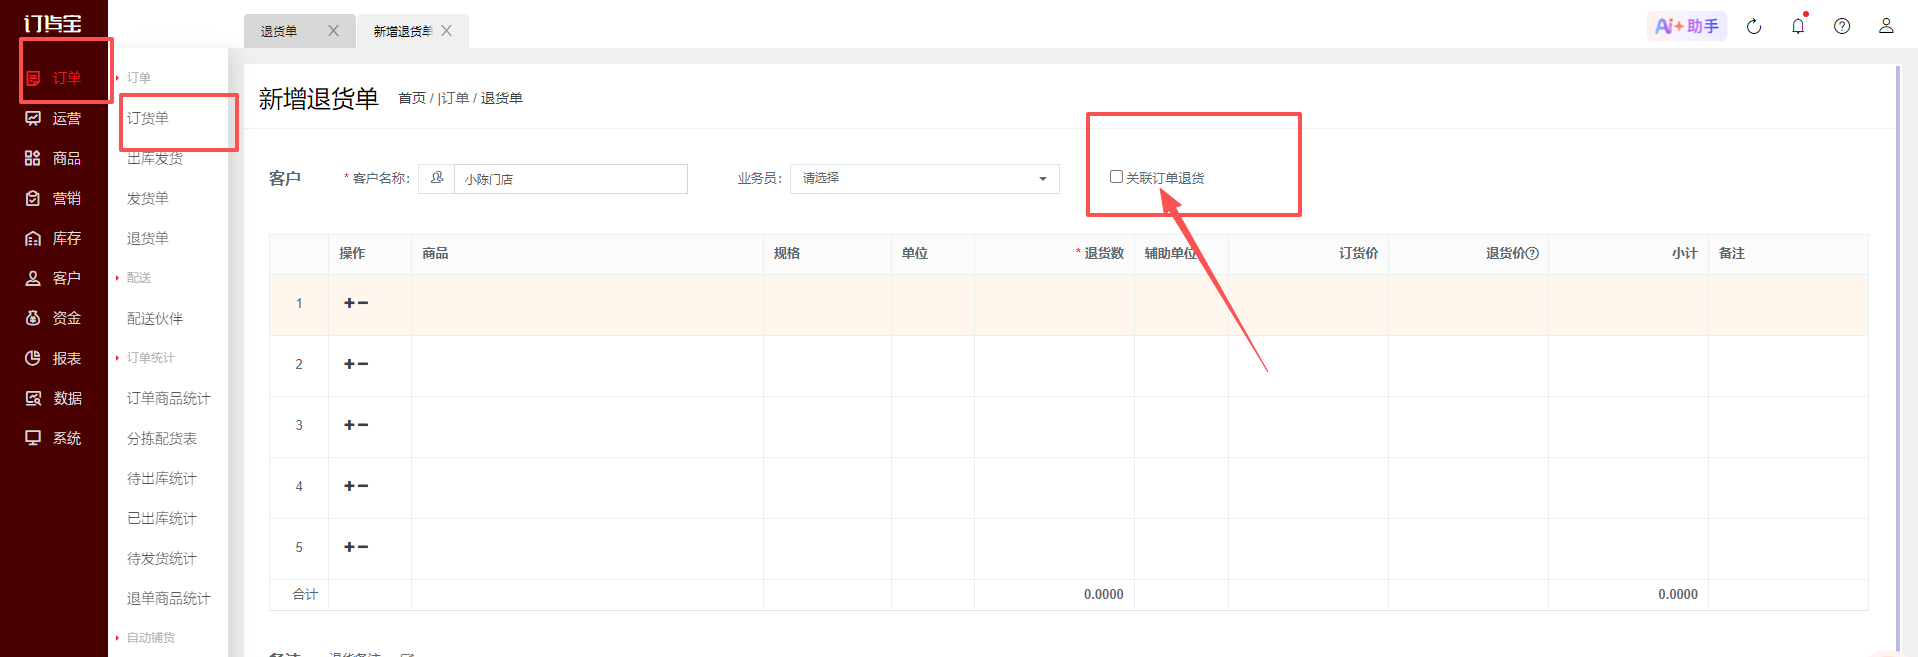Add a row using plus in row 1
The image size is (1918, 657).
[x=349, y=303]
